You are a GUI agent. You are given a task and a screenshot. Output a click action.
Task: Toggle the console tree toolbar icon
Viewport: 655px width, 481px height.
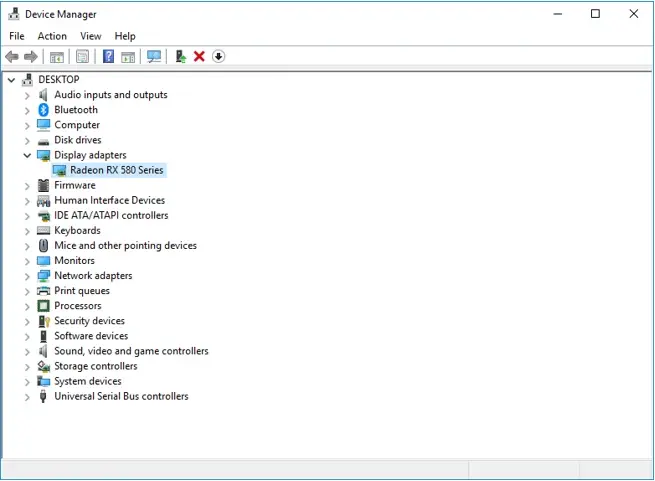(x=57, y=57)
